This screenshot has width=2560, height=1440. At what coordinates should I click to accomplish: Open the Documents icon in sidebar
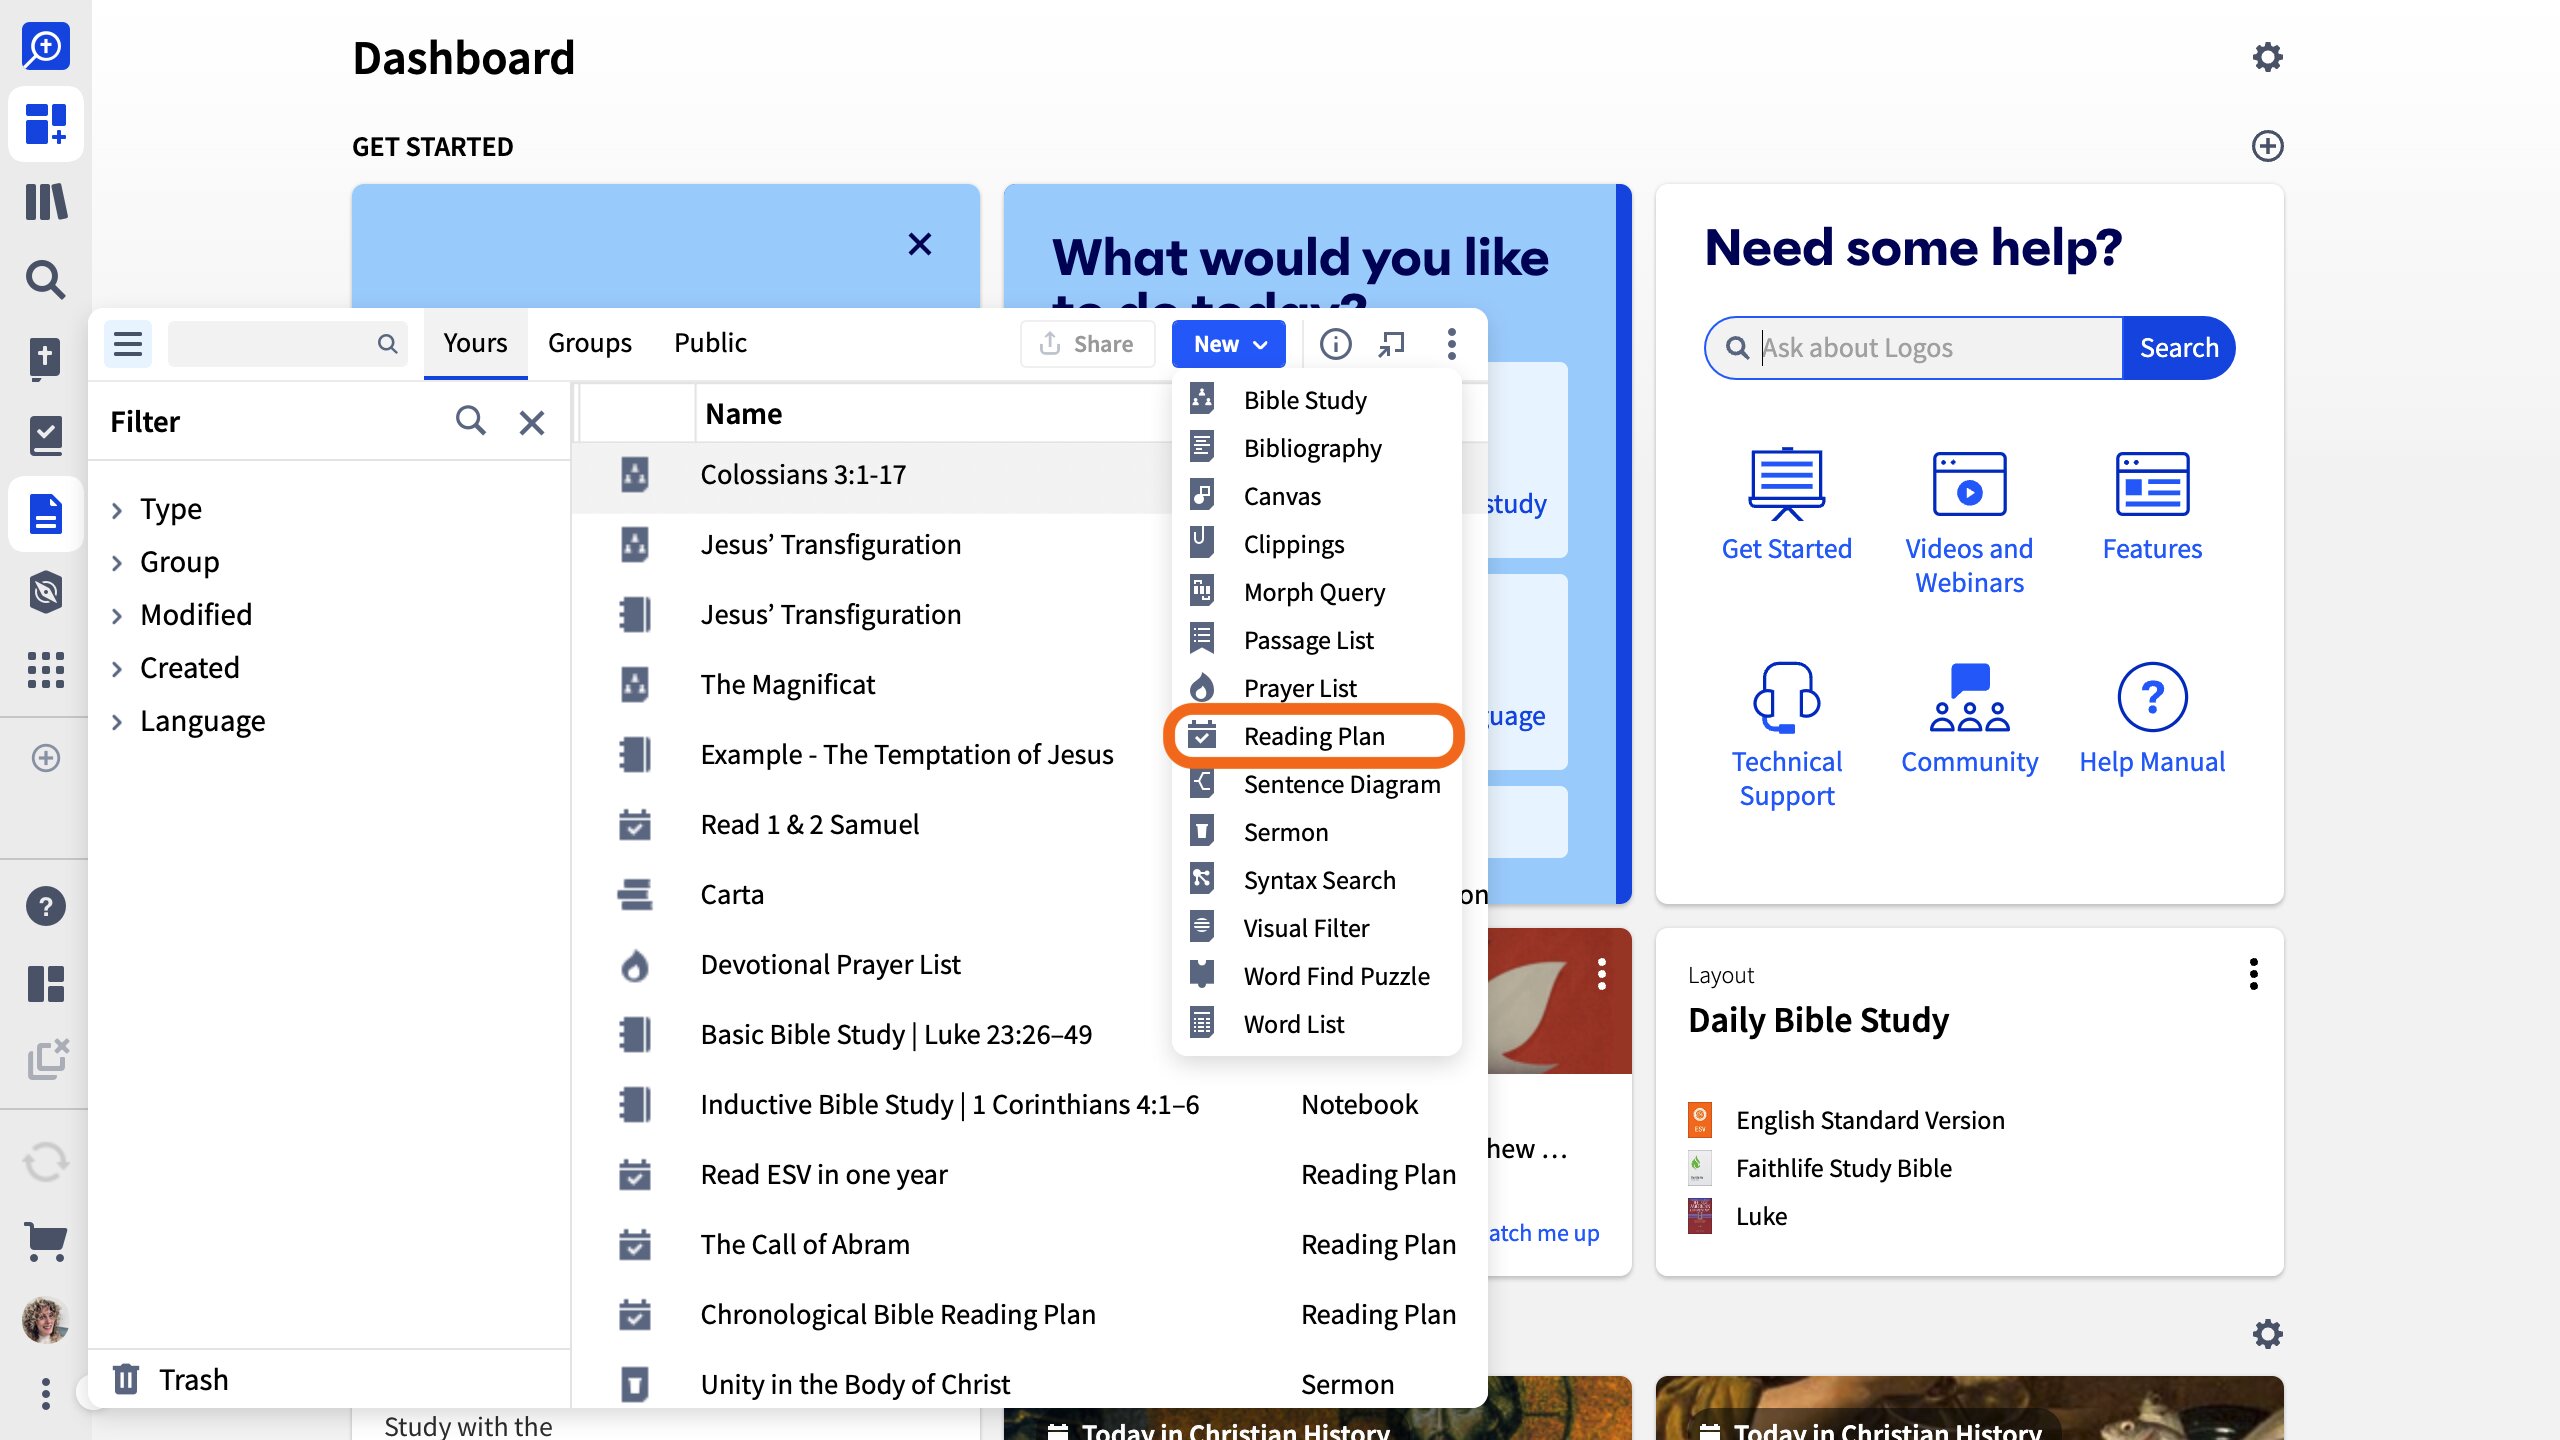46,514
